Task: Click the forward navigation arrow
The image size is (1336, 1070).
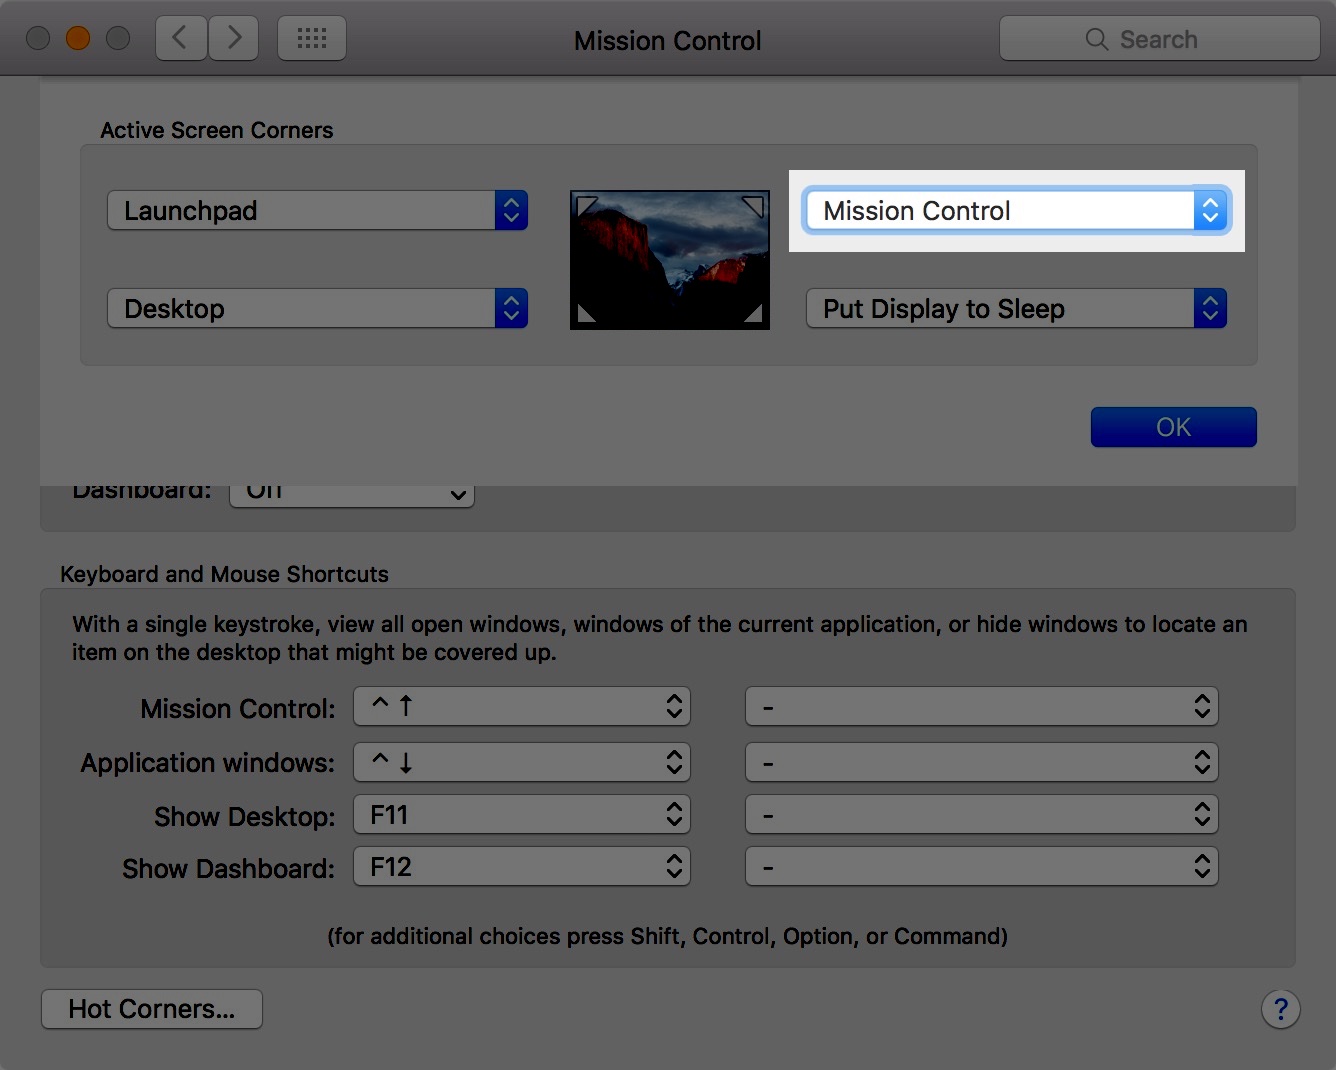Action: (x=234, y=39)
